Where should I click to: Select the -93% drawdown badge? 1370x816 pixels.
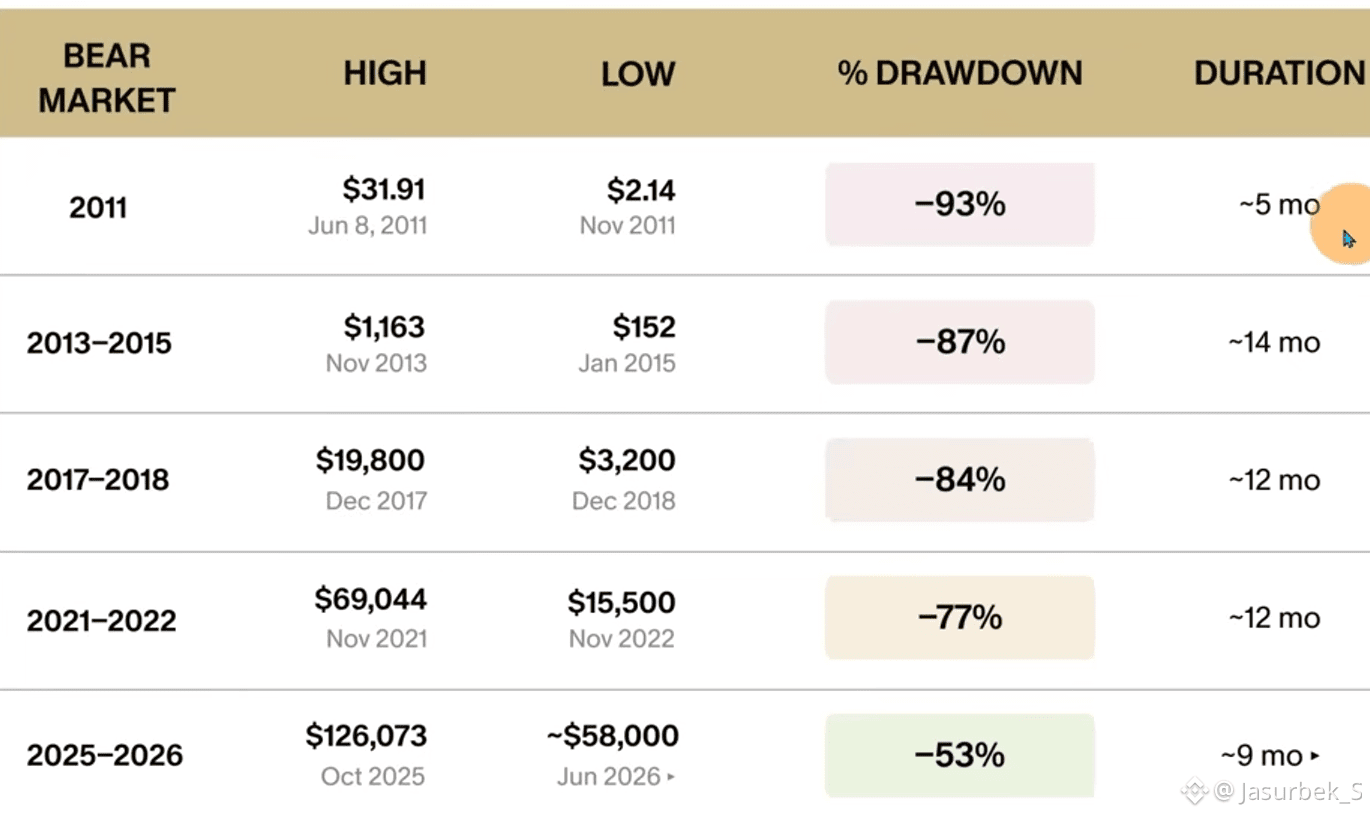960,204
